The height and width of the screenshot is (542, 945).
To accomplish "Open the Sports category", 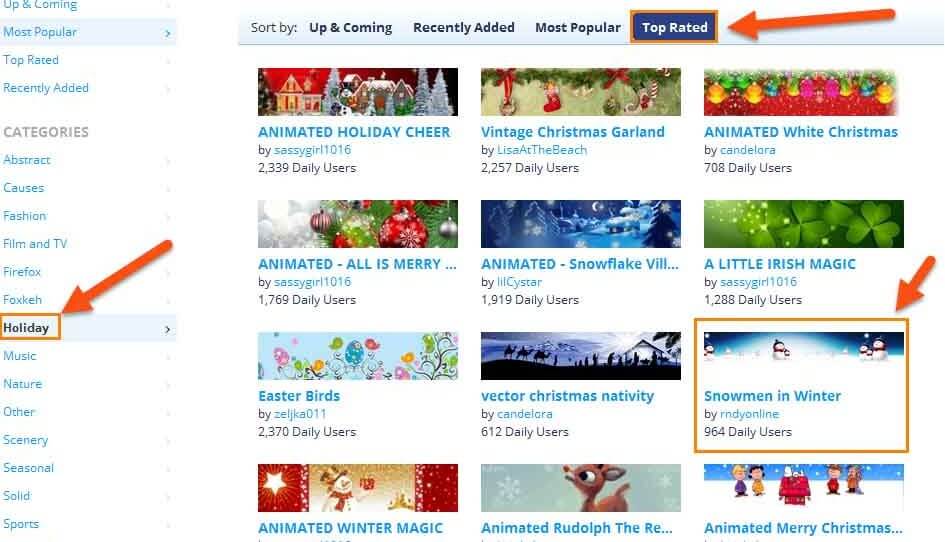I will point(20,524).
